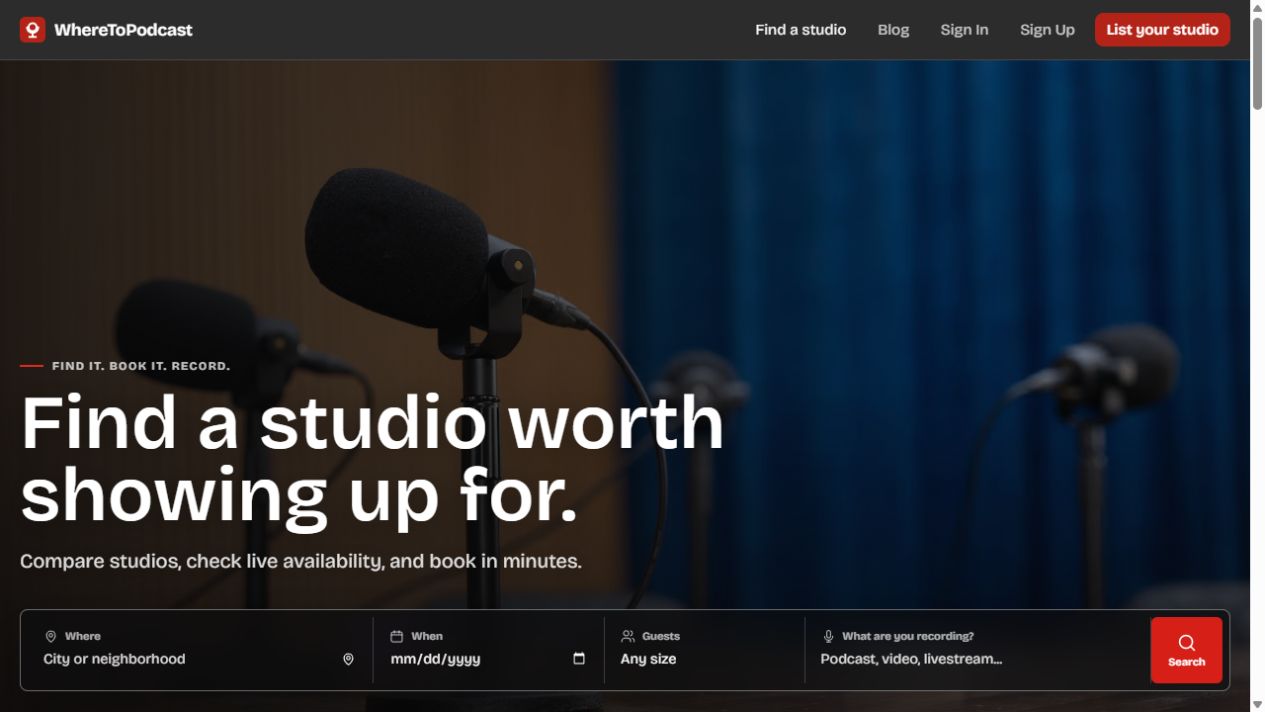Click the Podcast, video, livestream input field
This screenshot has height=712, width=1265.
click(978, 659)
